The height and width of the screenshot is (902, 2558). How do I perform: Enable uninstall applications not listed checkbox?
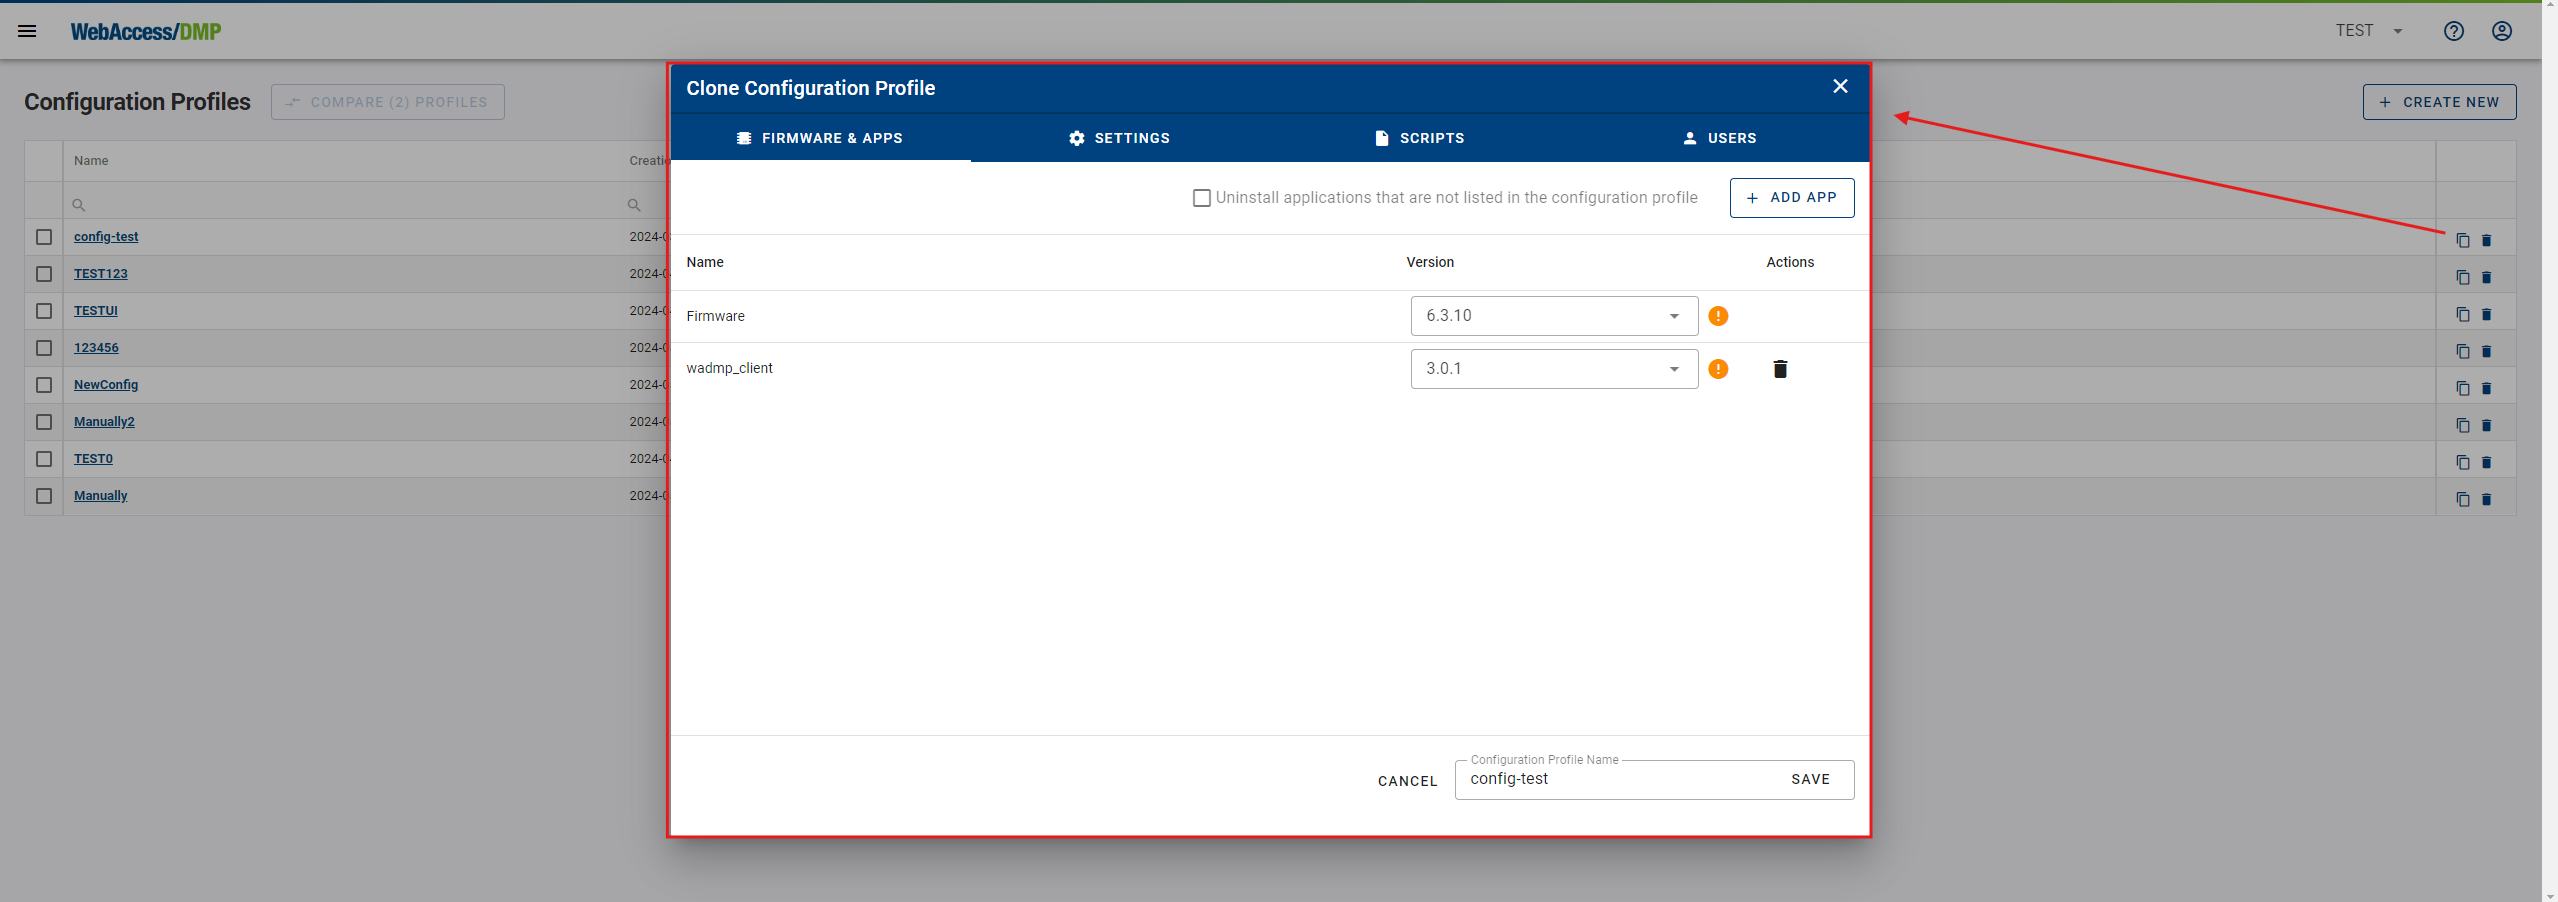(1200, 197)
